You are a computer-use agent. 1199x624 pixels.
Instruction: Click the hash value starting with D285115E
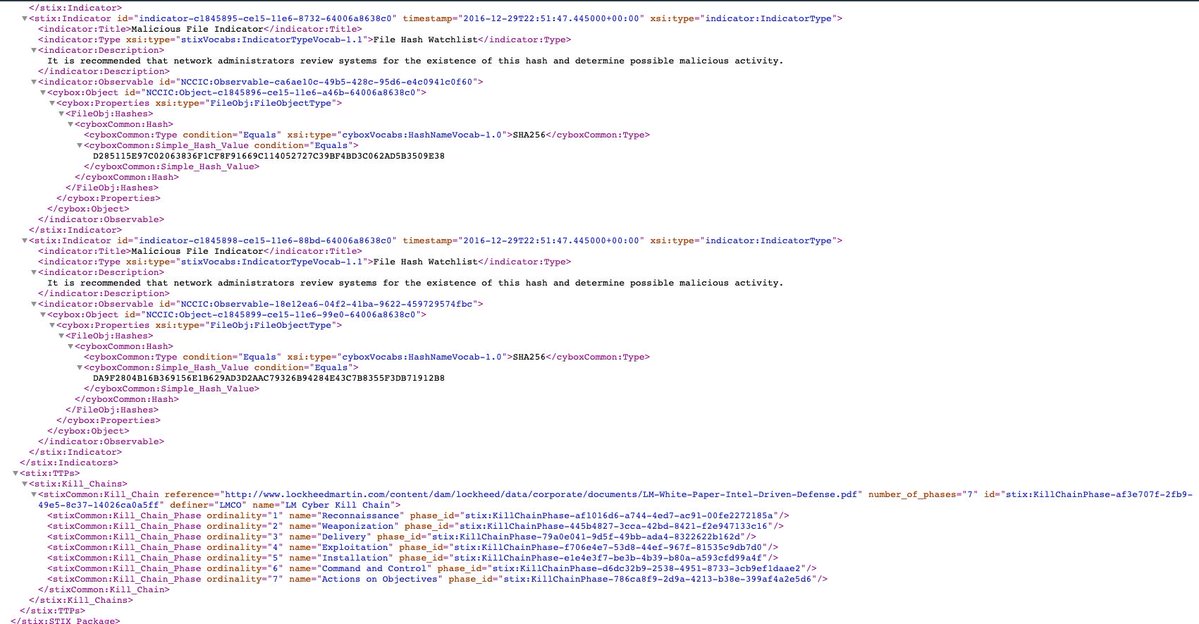[x=268, y=156]
